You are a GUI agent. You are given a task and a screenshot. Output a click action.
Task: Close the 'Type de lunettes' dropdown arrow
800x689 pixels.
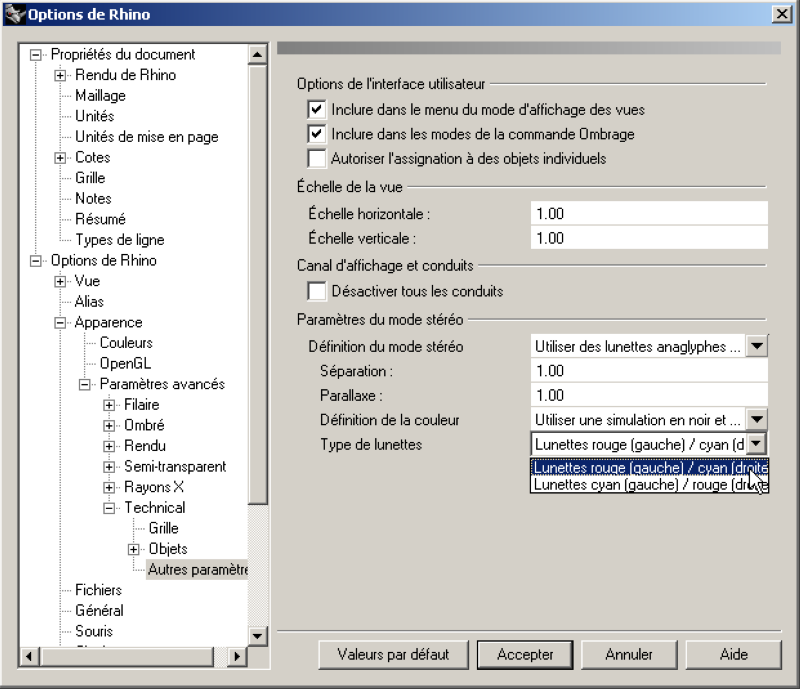coord(757,444)
